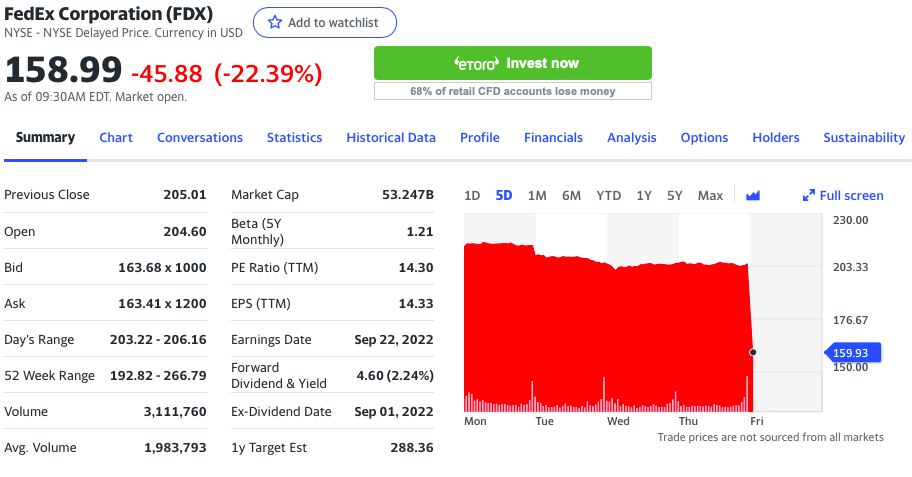Click the Earnings Date Sep 22, 2022
This screenshot has width=912, height=477.
click(x=394, y=340)
